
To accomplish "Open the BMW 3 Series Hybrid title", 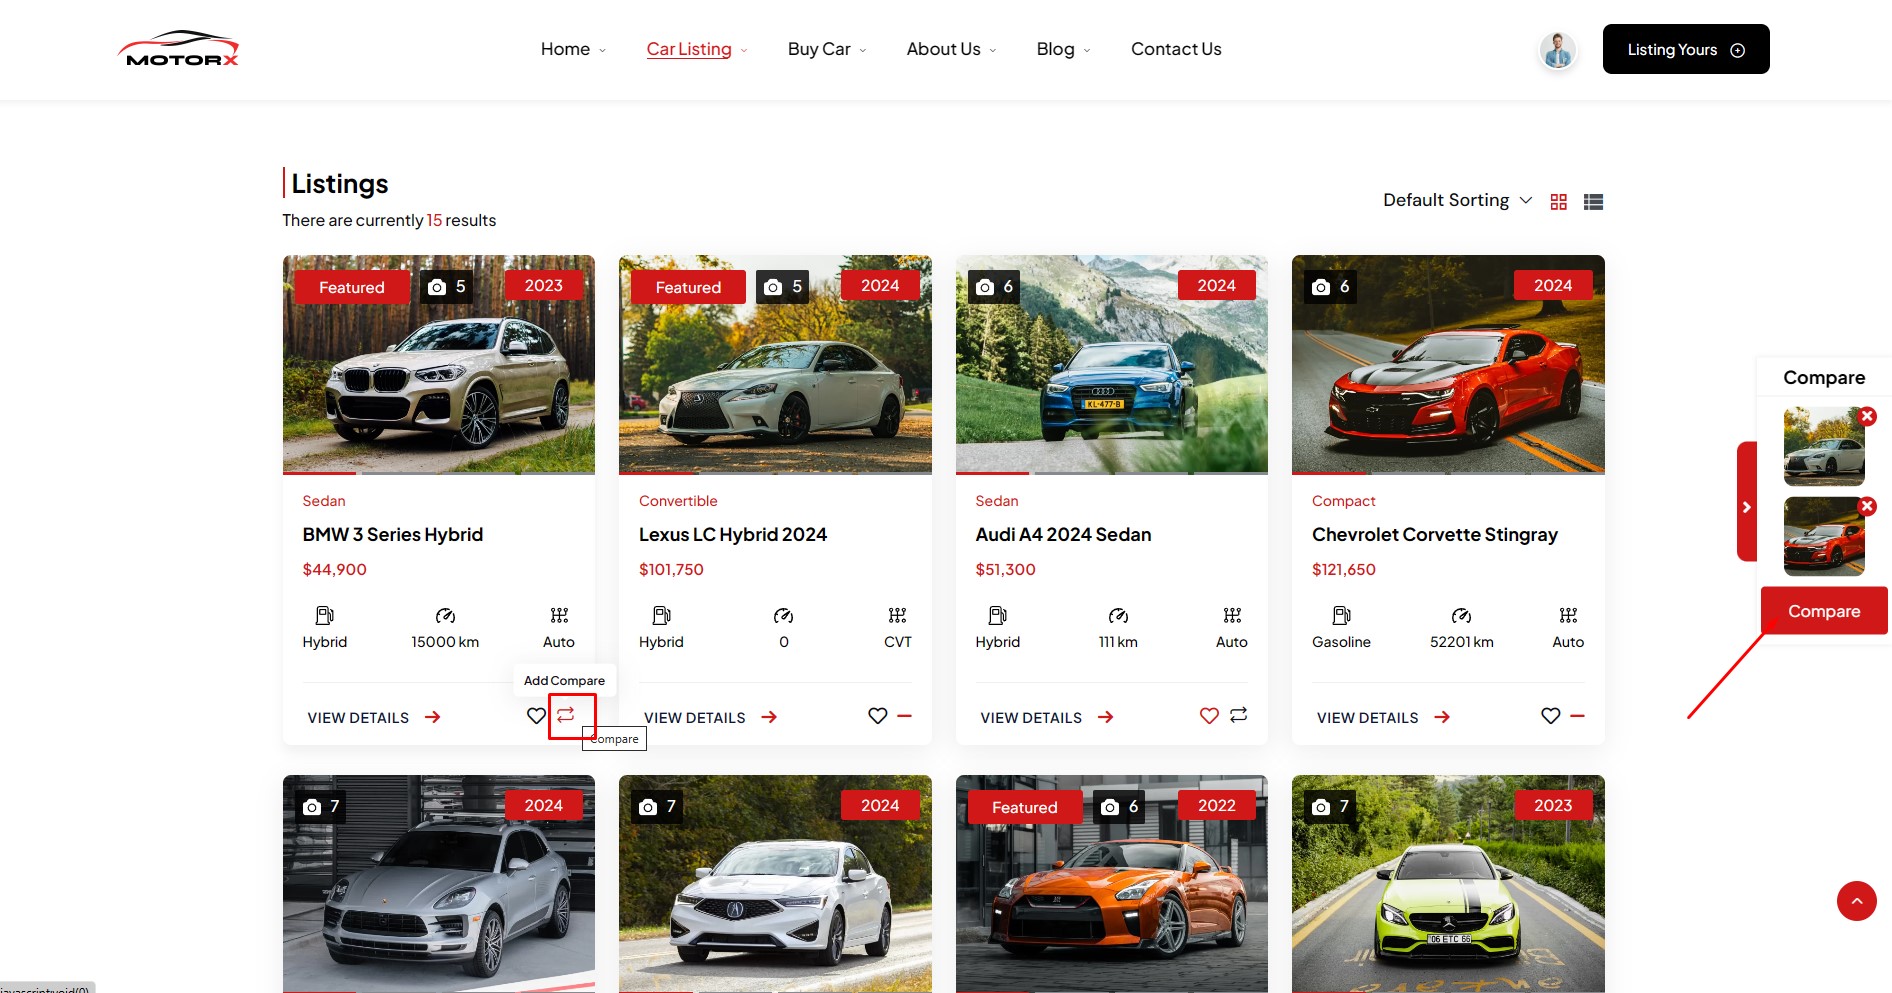I will 393,534.
